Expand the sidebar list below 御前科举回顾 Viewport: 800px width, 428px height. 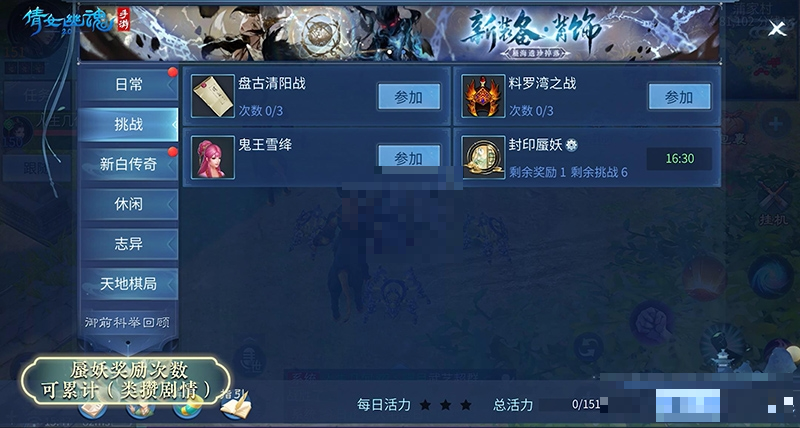(x=128, y=343)
